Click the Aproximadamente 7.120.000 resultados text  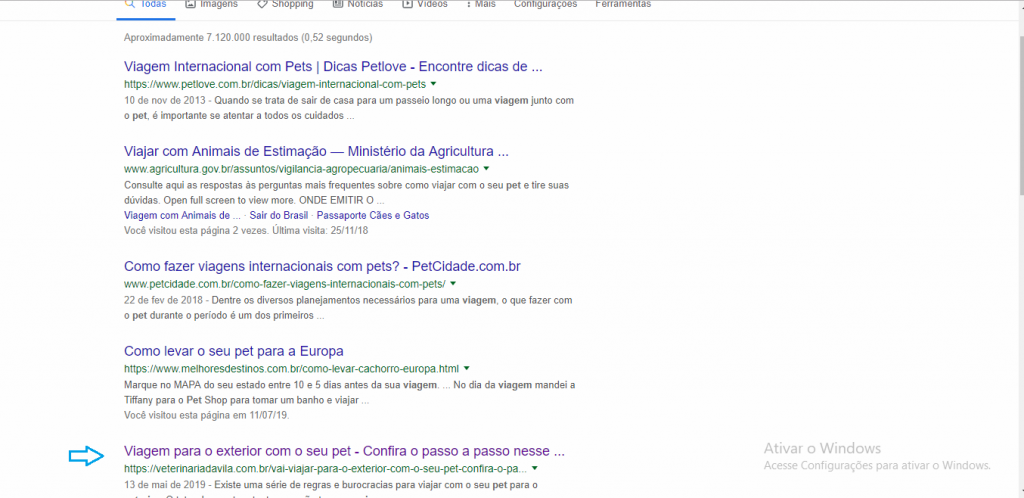tap(248, 38)
